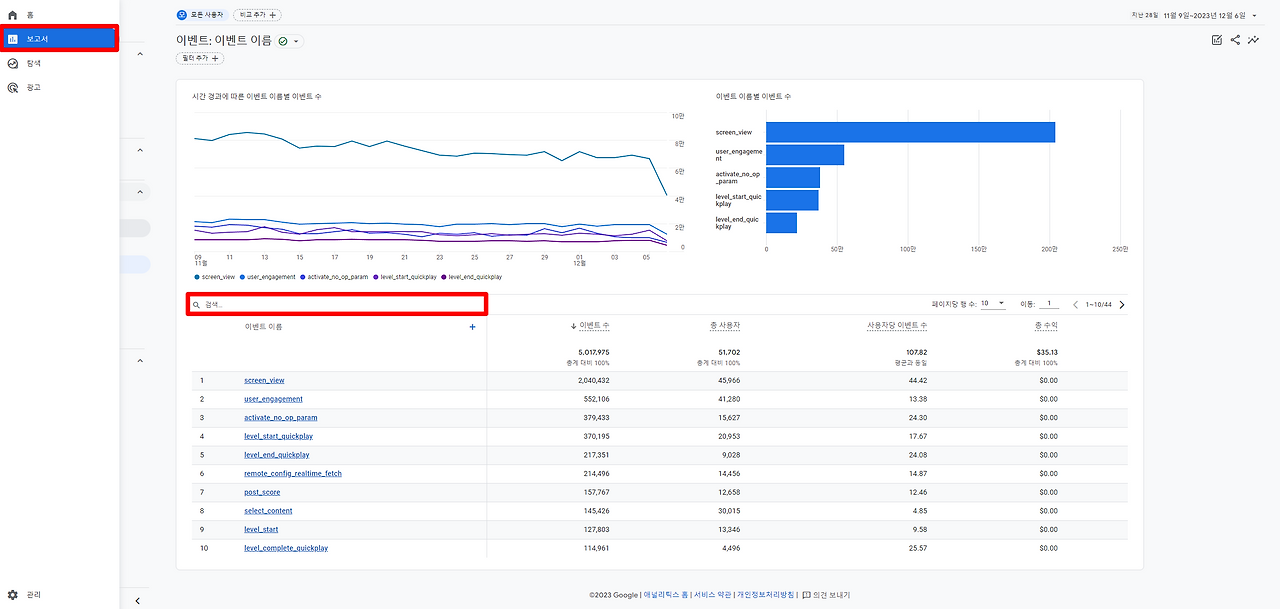This screenshot has height=609, width=1280.
Task: Open the Advertising (광고) section
Action: click(24, 87)
